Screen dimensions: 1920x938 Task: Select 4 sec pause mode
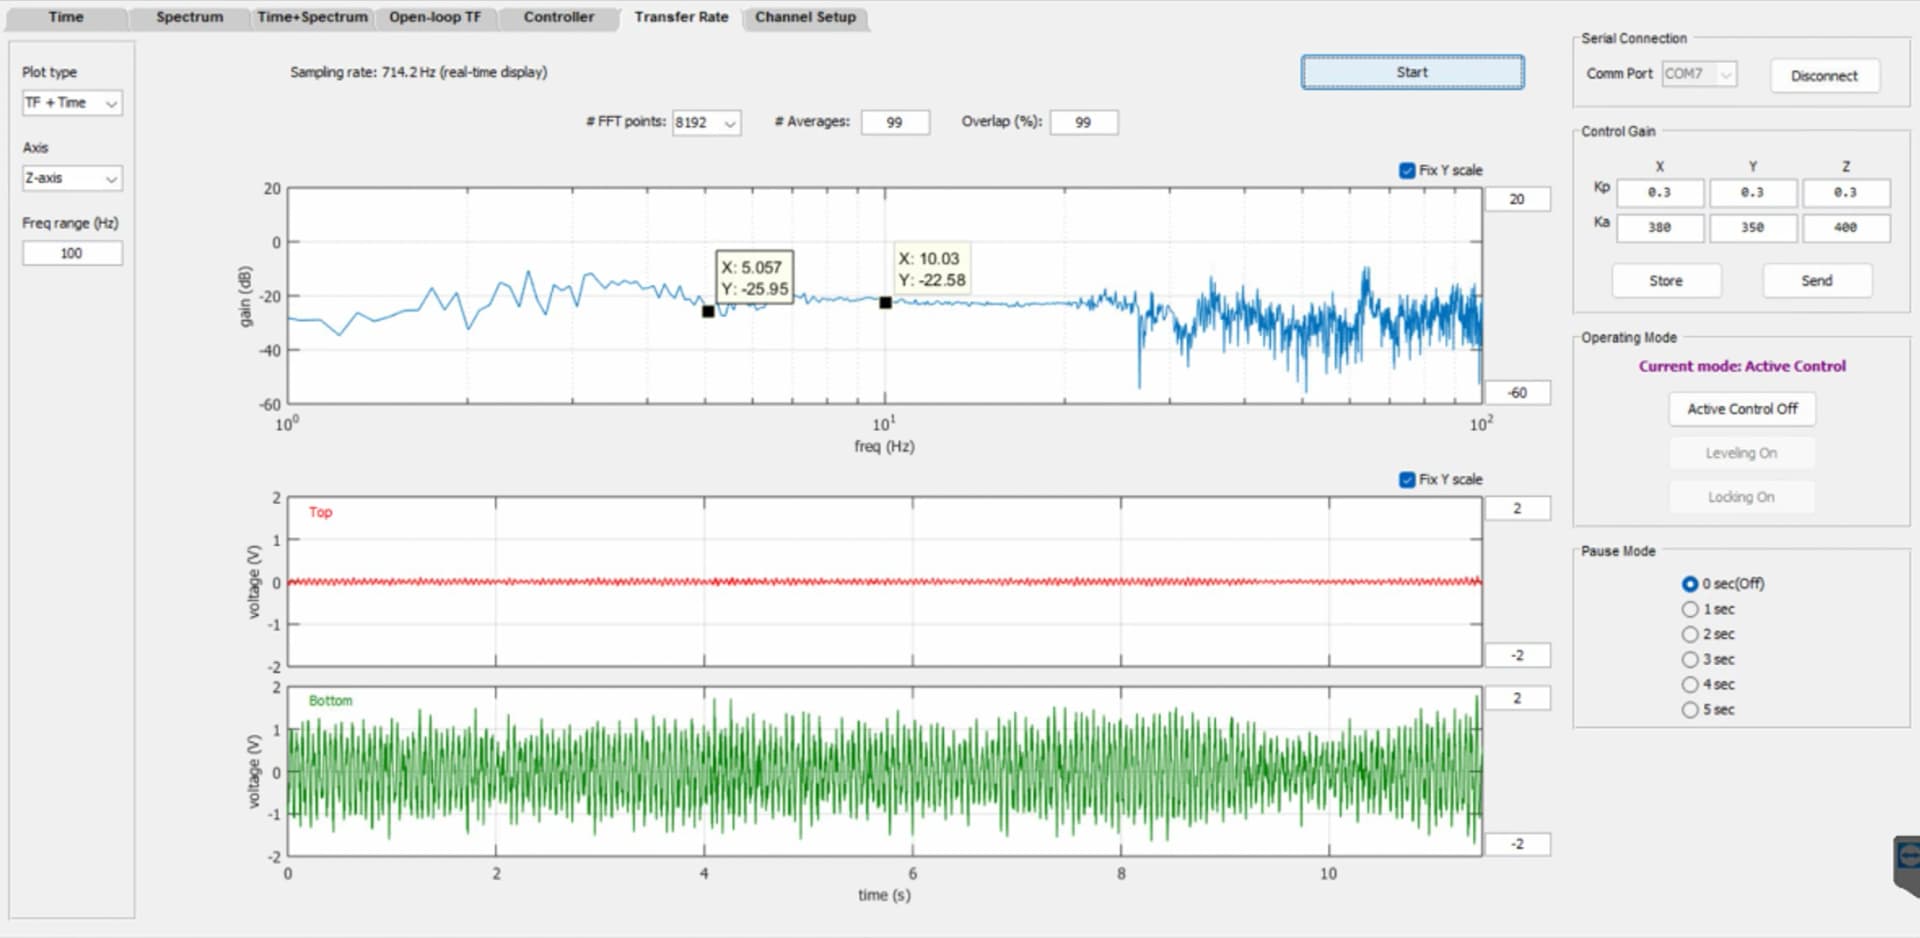[x=1690, y=684]
